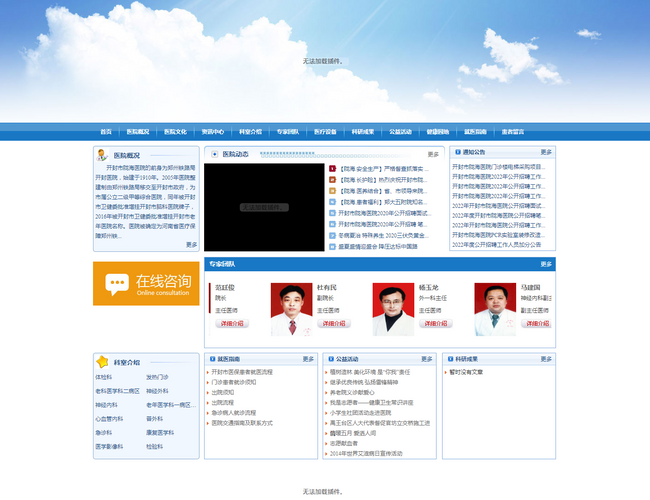This screenshot has height=500, width=650.
Task: Click 详细介绍 button under 马建国
Action: 536,323
